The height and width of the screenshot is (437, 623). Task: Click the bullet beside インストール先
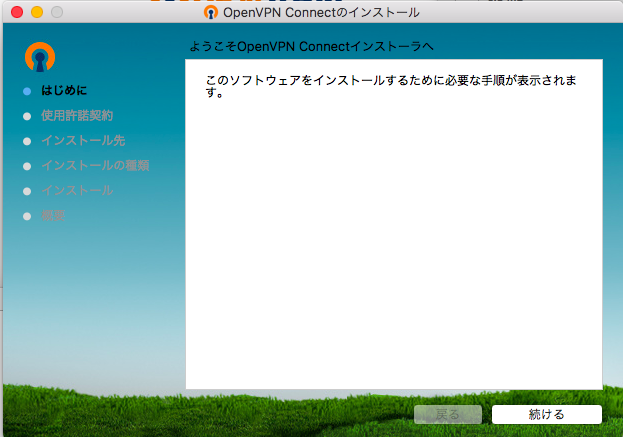27,141
